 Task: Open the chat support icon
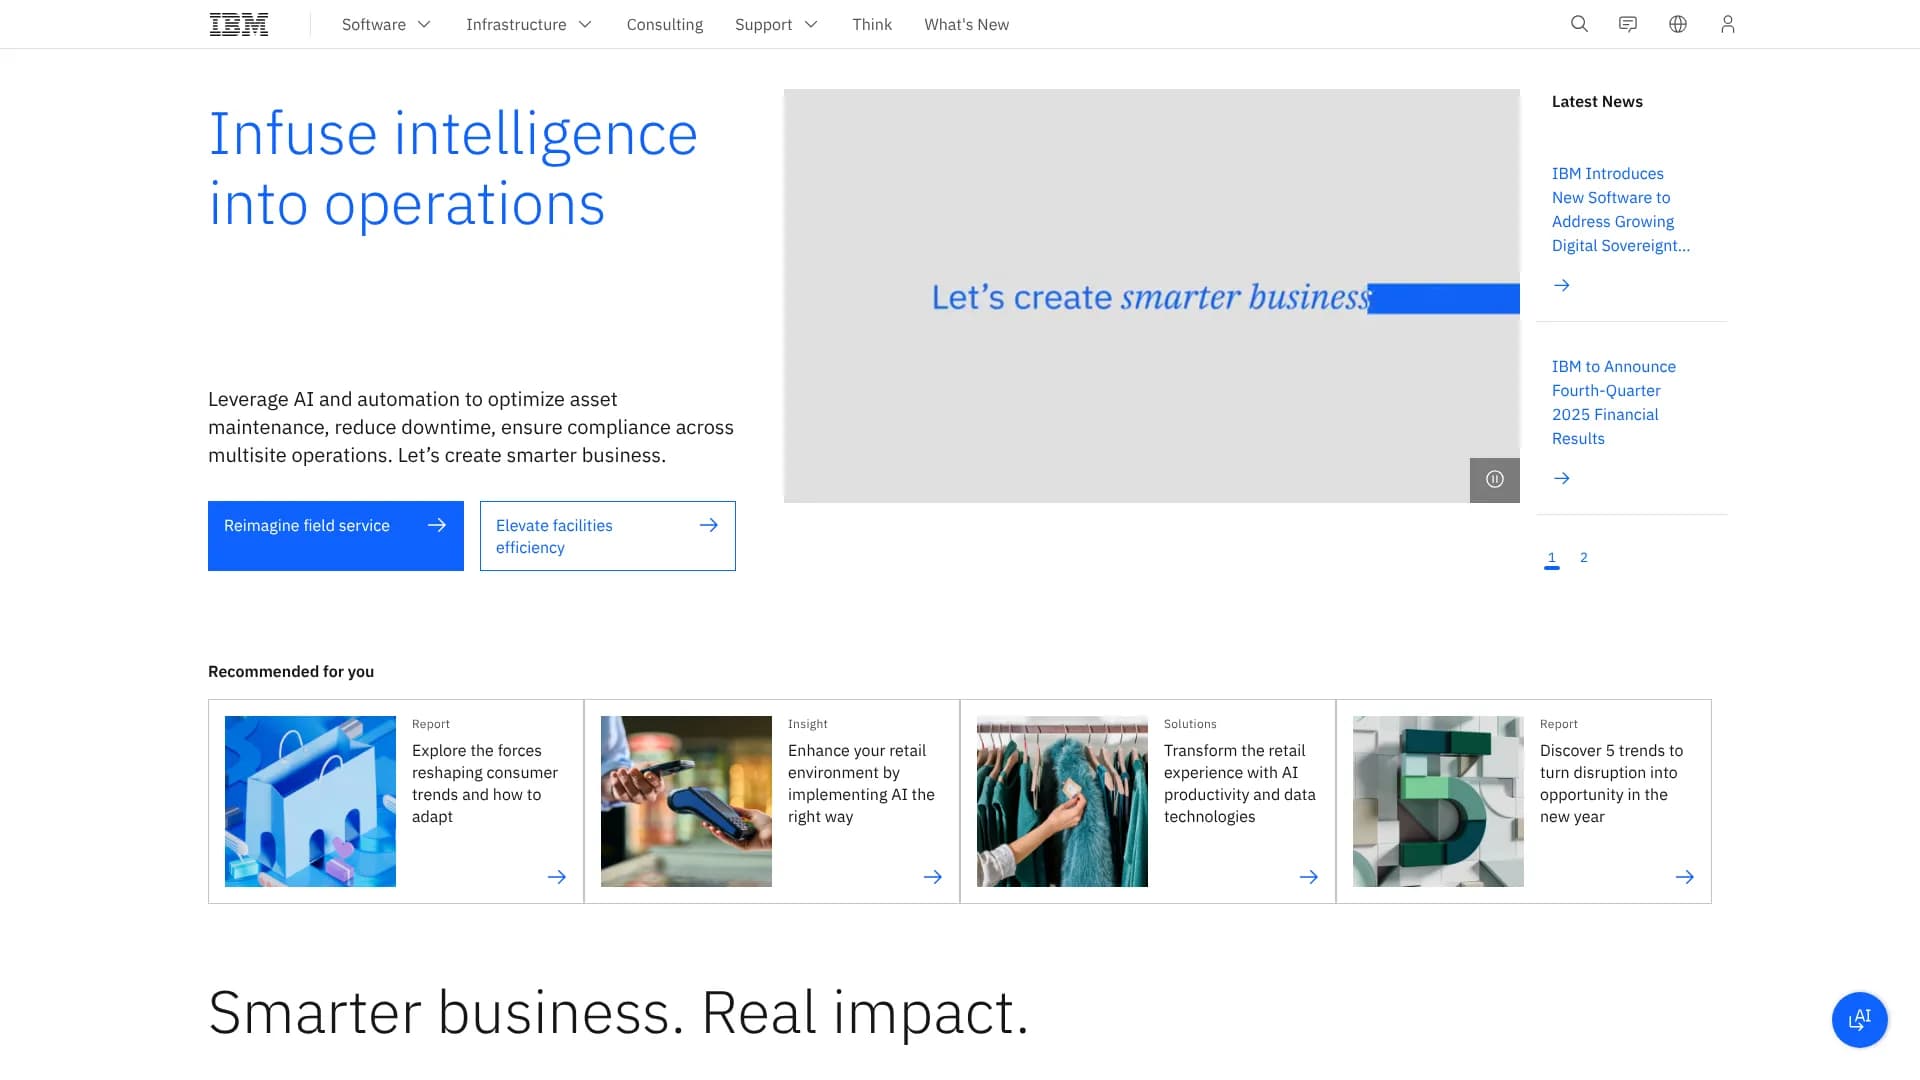1628,23
